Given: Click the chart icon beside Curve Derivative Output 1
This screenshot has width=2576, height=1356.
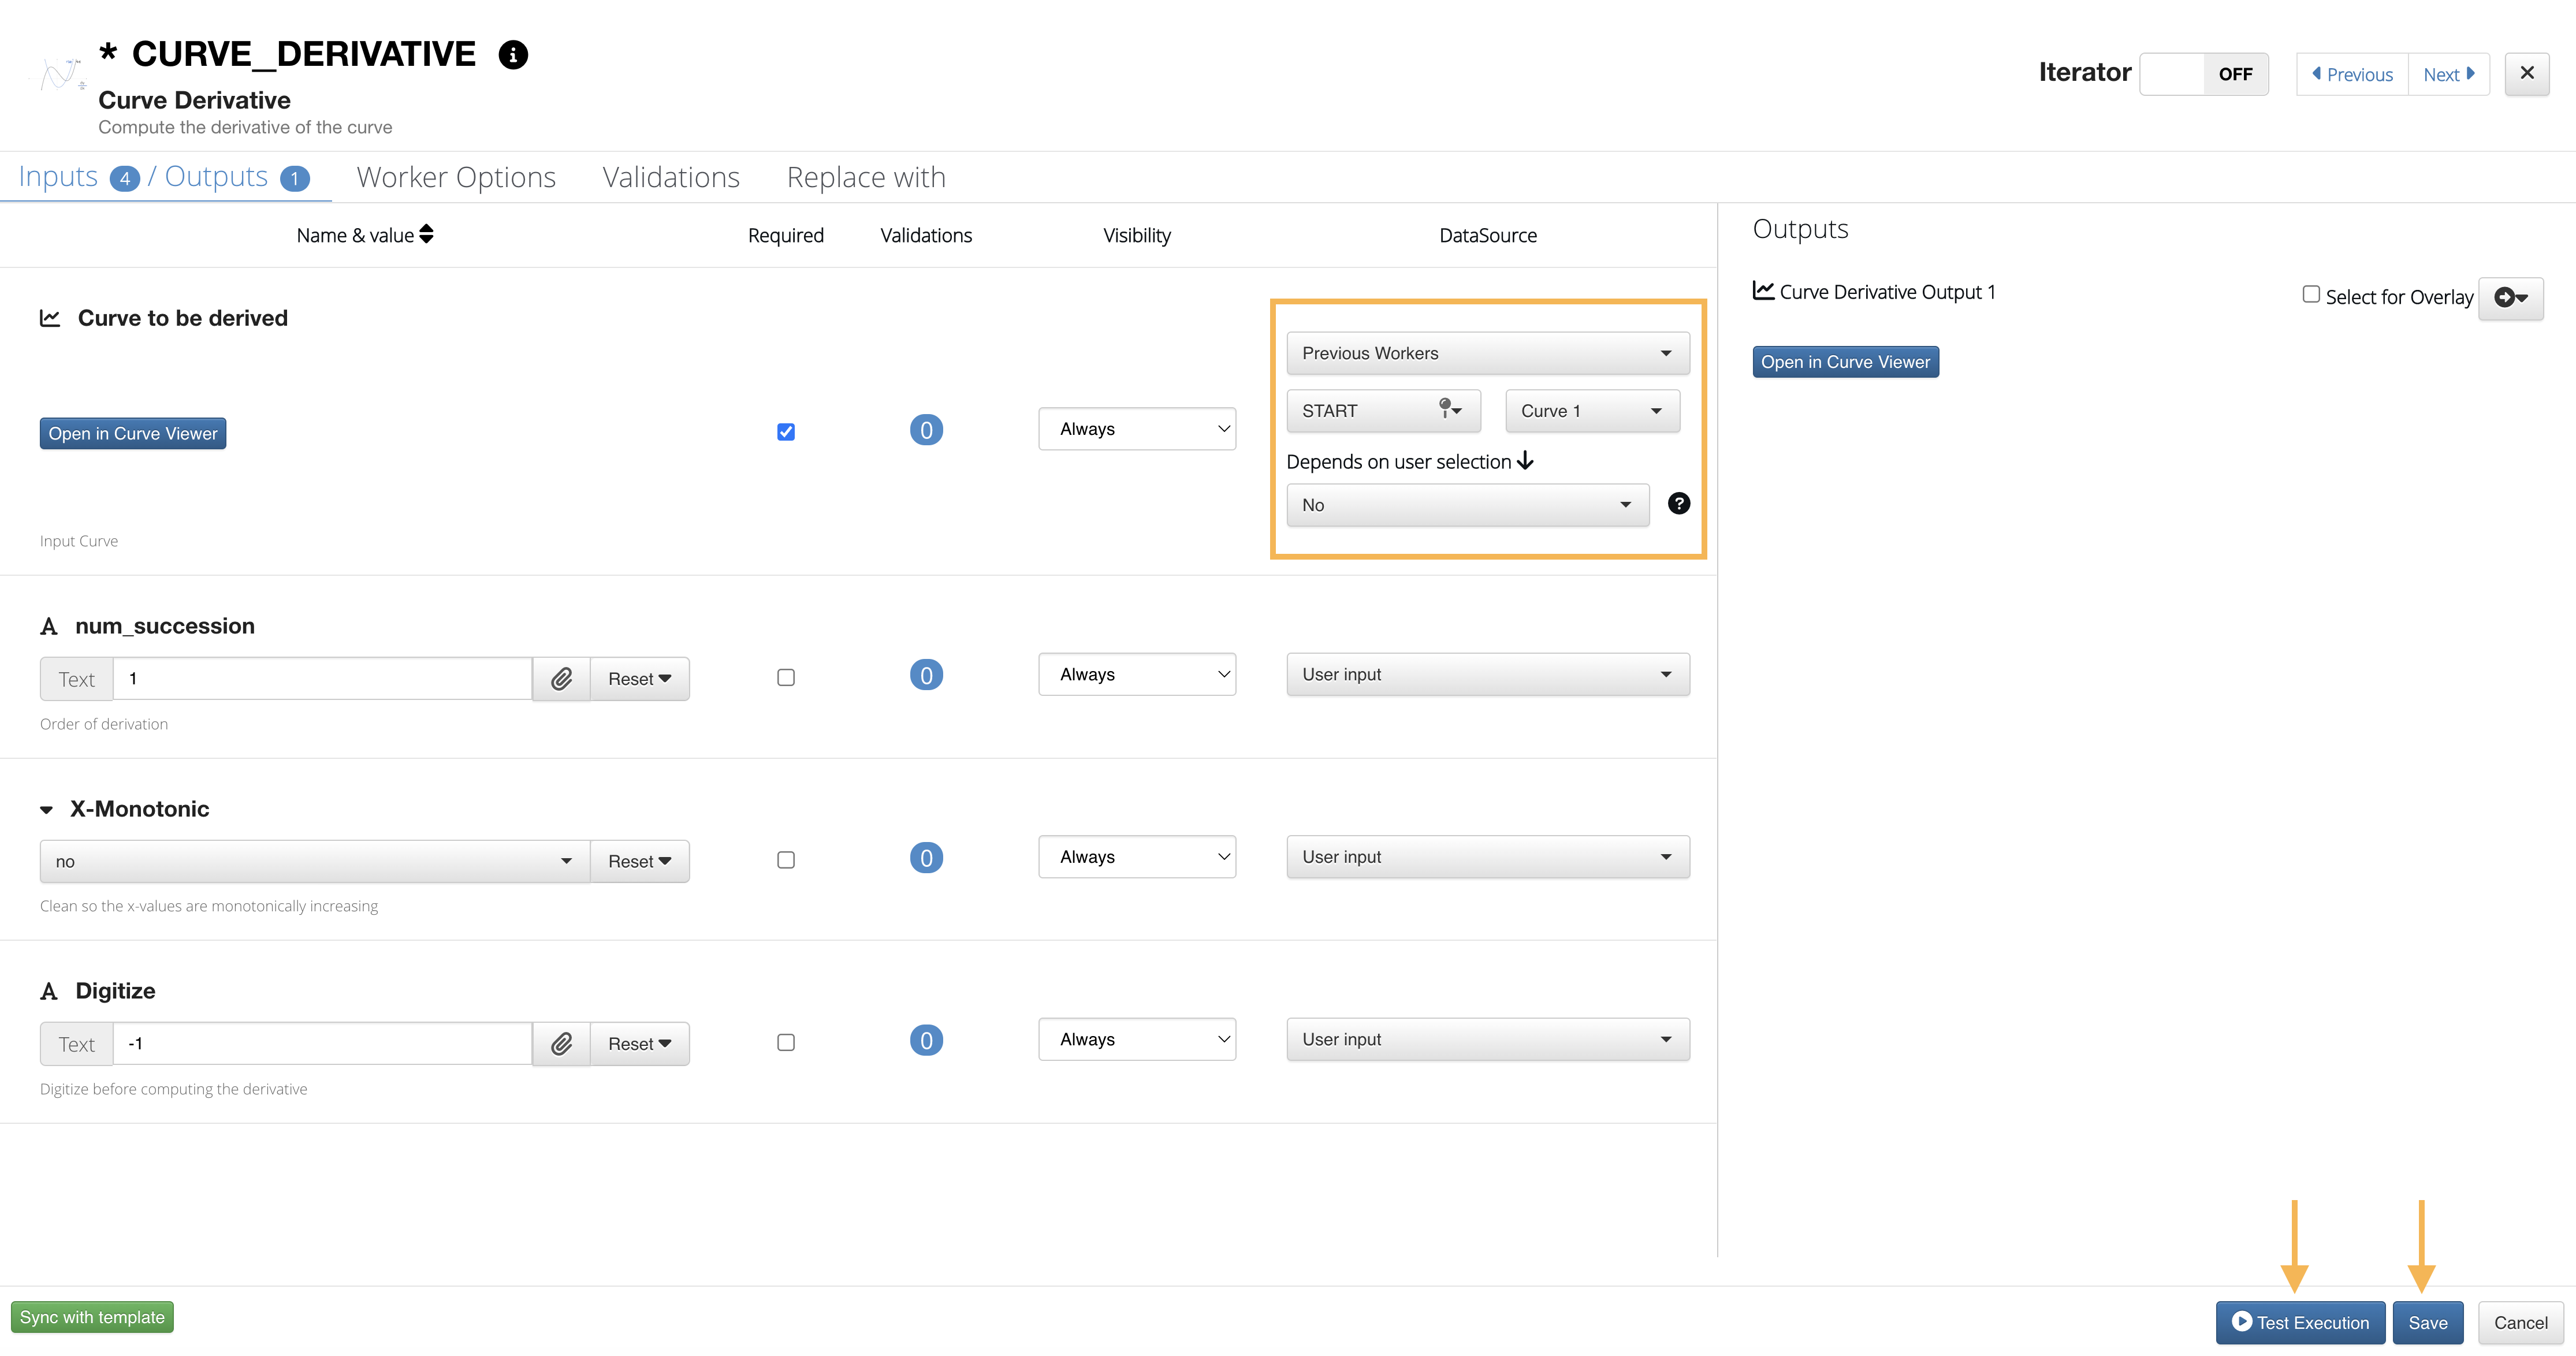Looking at the screenshot, I should click(x=1763, y=291).
